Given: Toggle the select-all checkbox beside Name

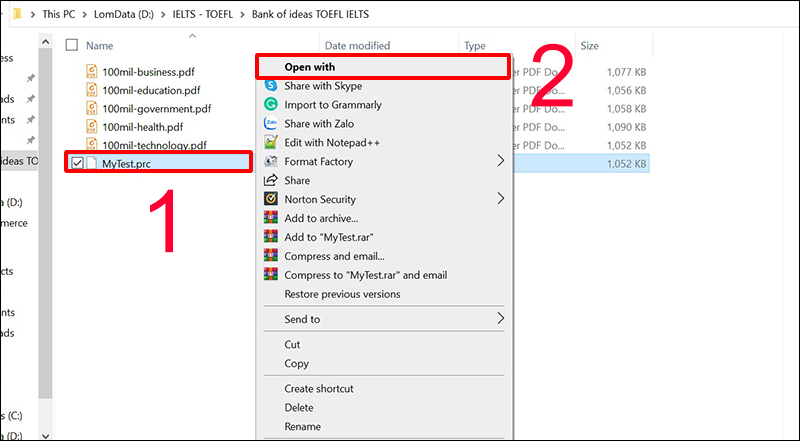Looking at the screenshot, I should point(72,45).
